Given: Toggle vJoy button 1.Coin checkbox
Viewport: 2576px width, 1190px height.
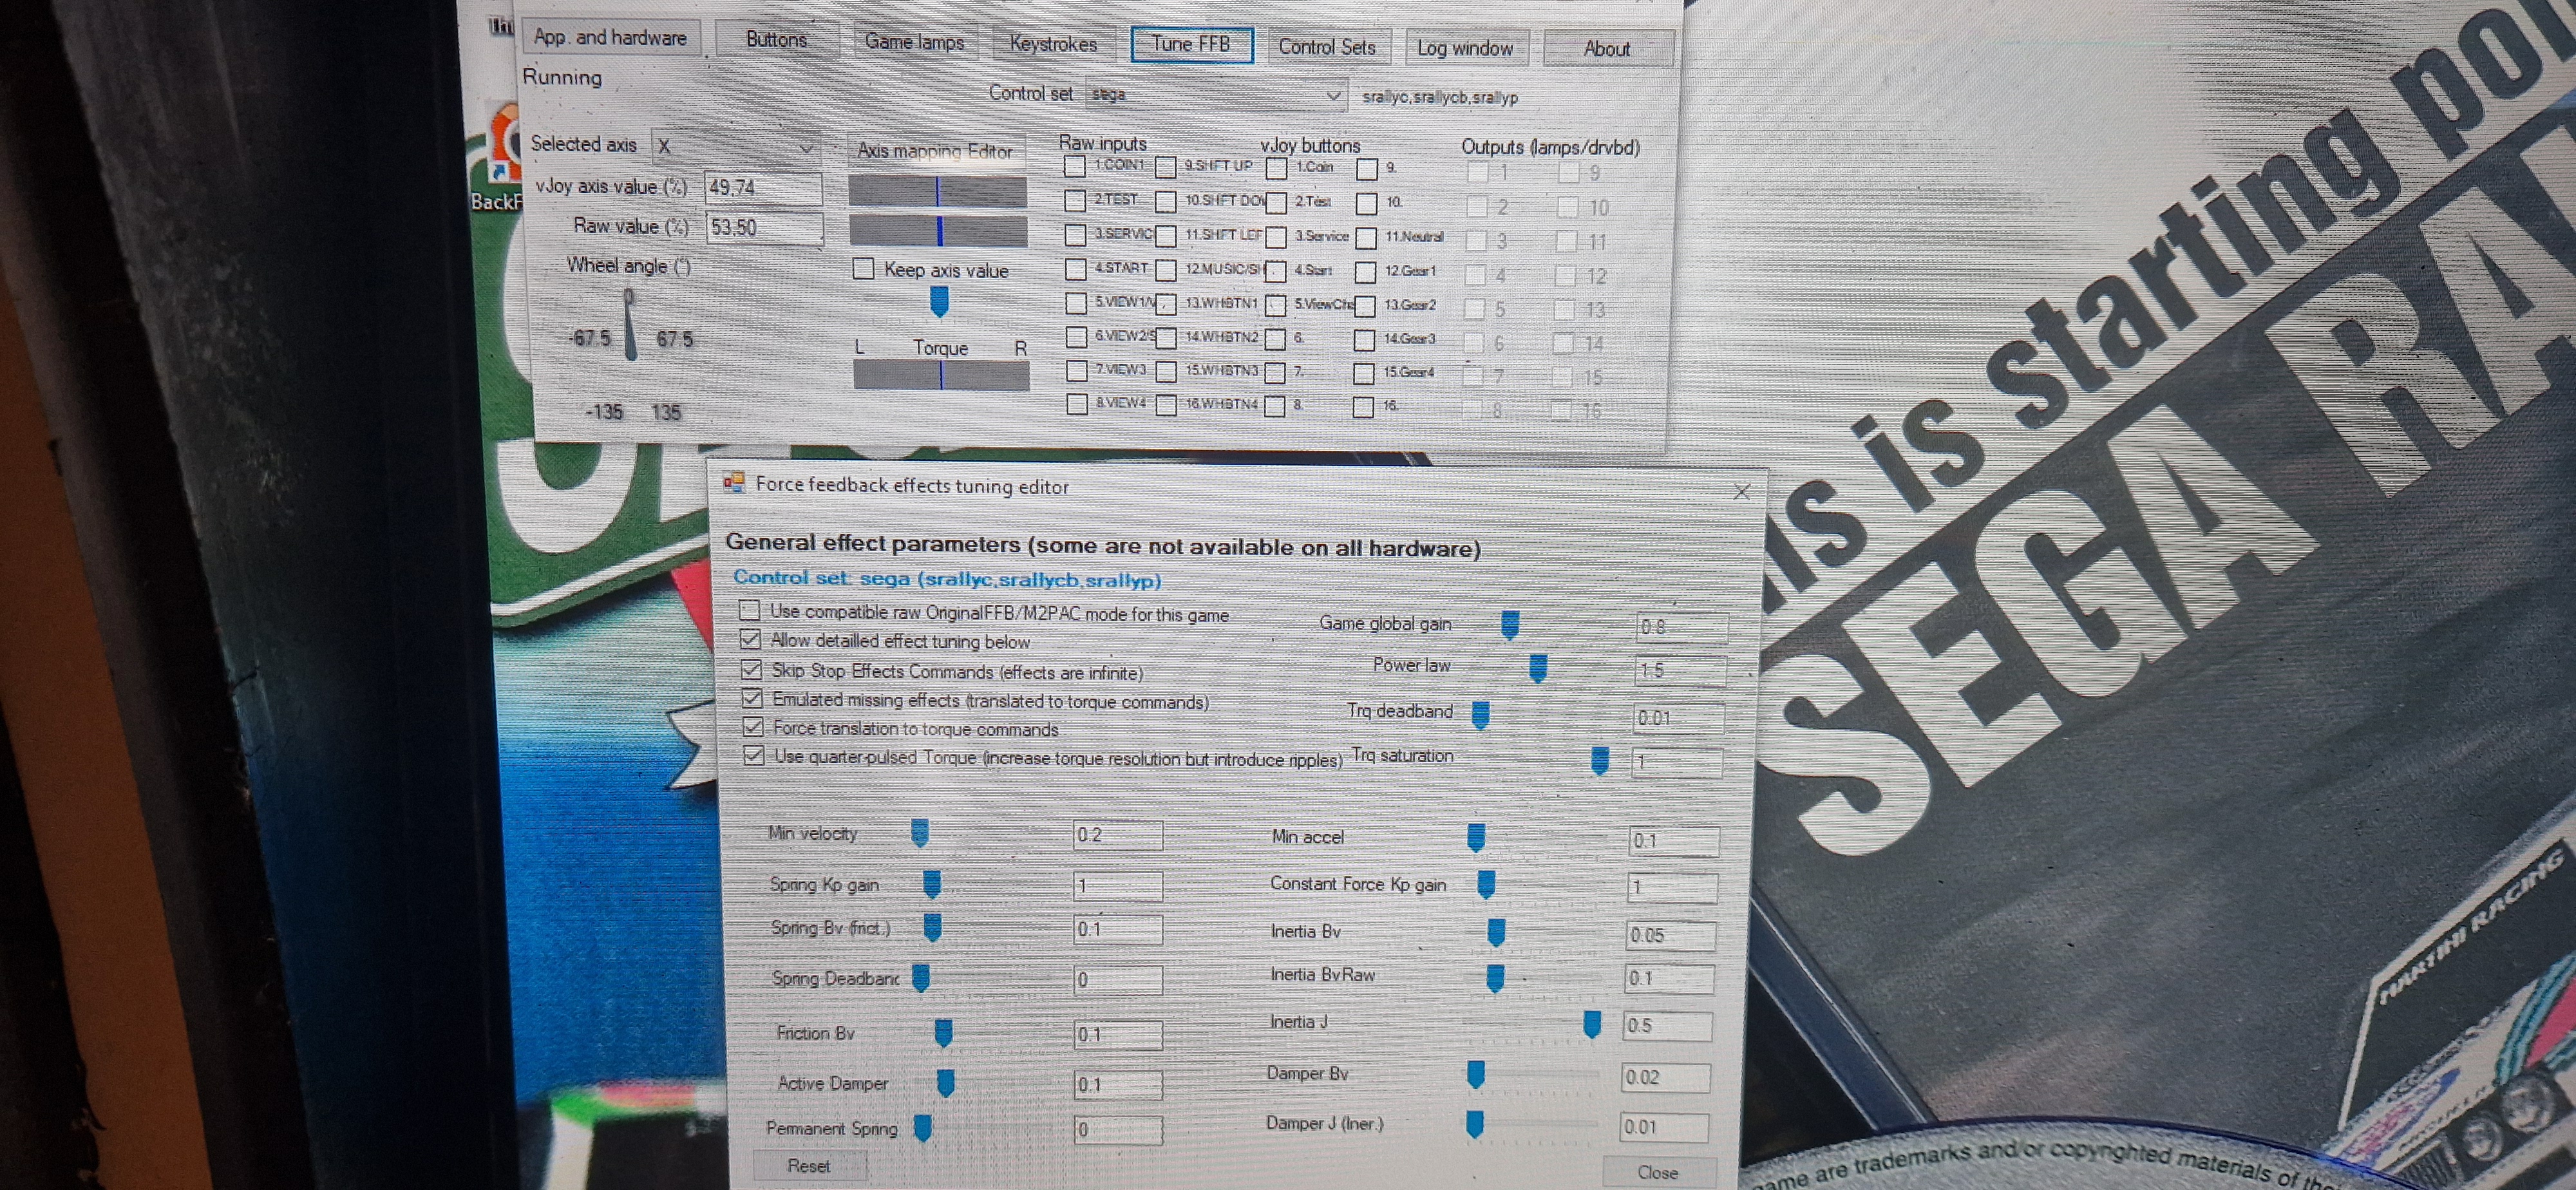Looking at the screenshot, I should [x=1276, y=168].
